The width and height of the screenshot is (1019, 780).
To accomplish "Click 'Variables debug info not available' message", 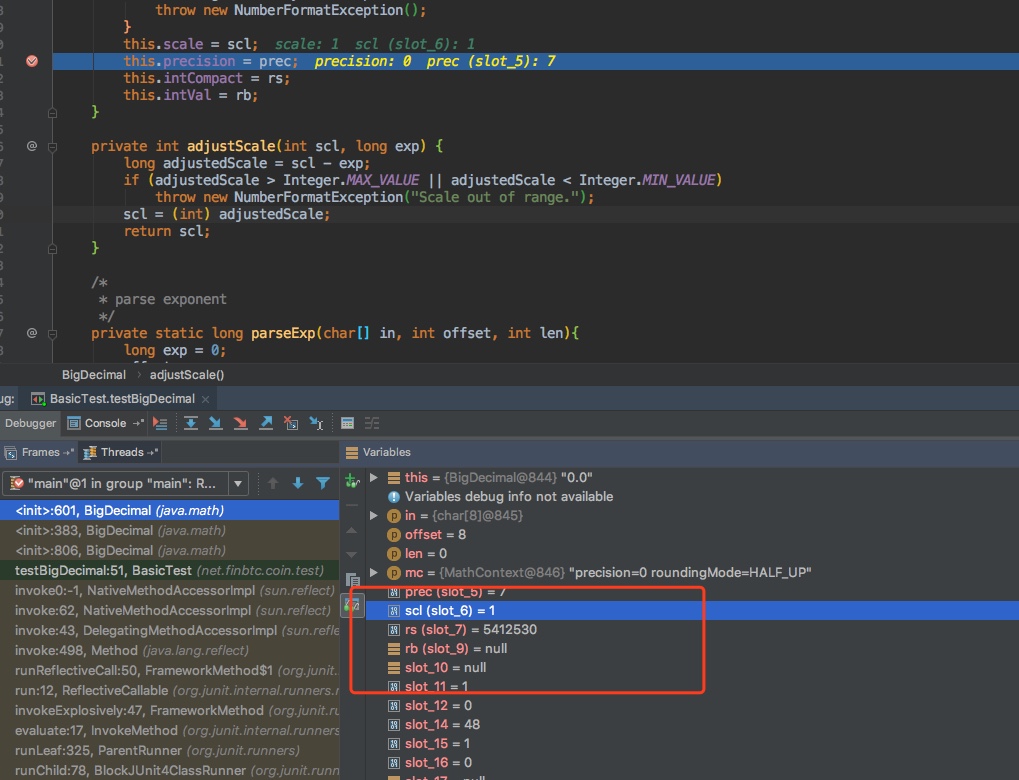I will [509, 497].
